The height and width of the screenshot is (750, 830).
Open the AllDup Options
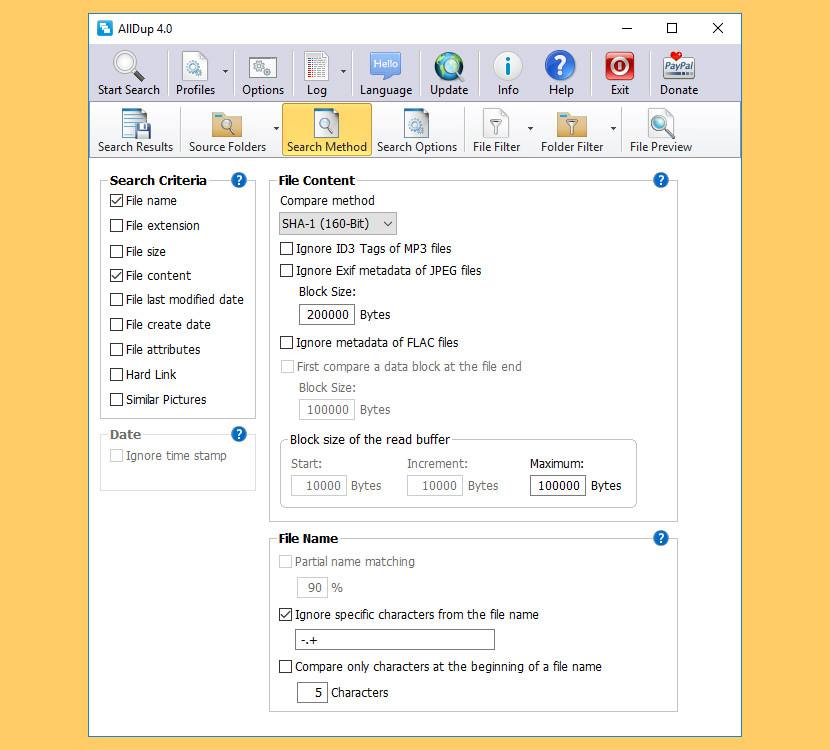point(262,72)
